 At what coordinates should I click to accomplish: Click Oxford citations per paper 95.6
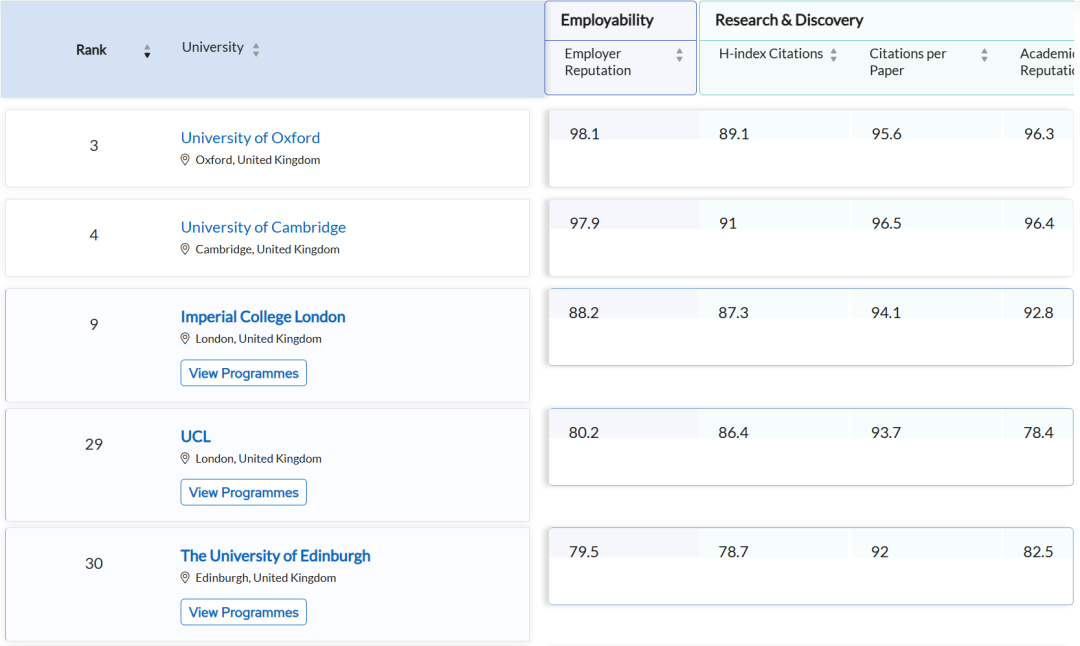886,134
